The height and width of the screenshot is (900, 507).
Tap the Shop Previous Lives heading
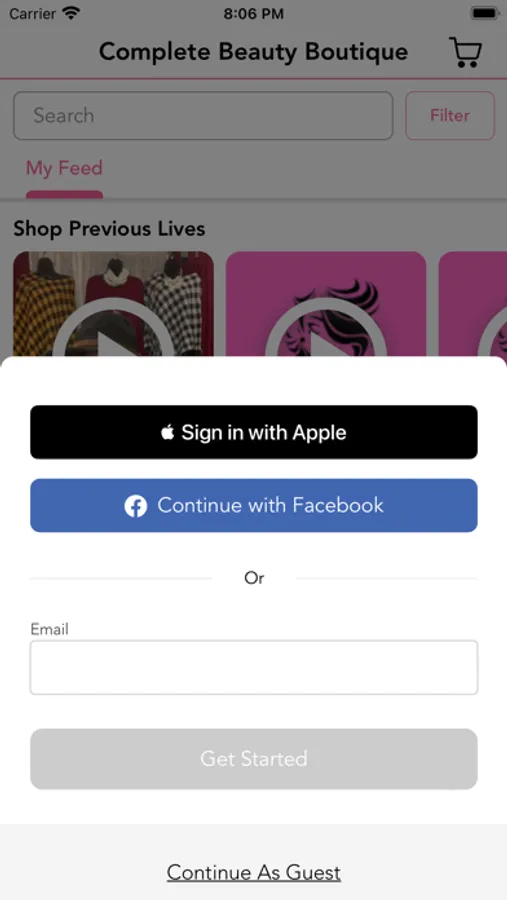tap(109, 228)
